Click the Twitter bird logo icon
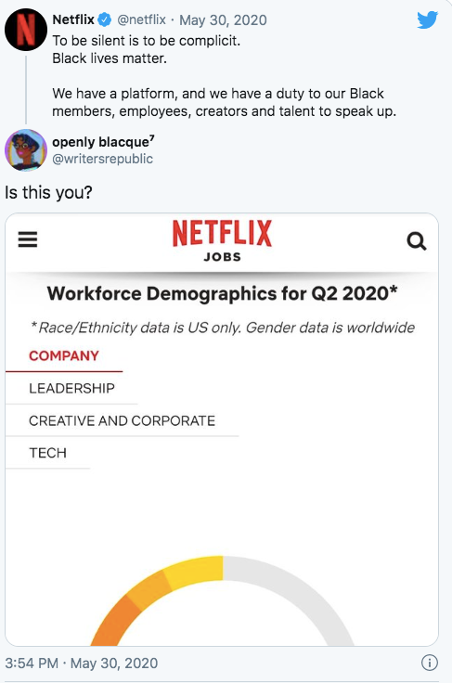This screenshot has width=452, height=684. click(x=427, y=20)
